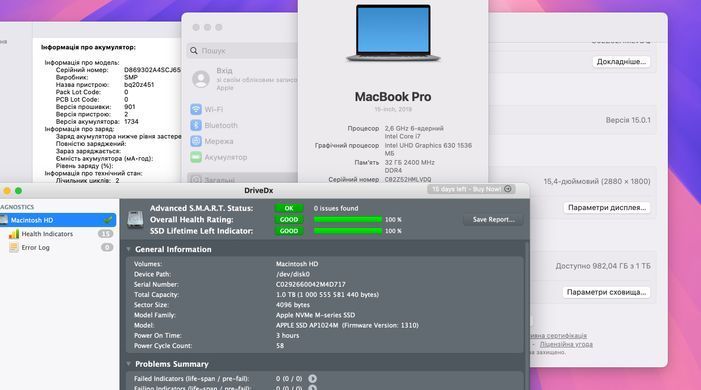701x390 pixels.
Task: Select Macintosh HD in DriveDx sidebar
Action: (x=57, y=220)
